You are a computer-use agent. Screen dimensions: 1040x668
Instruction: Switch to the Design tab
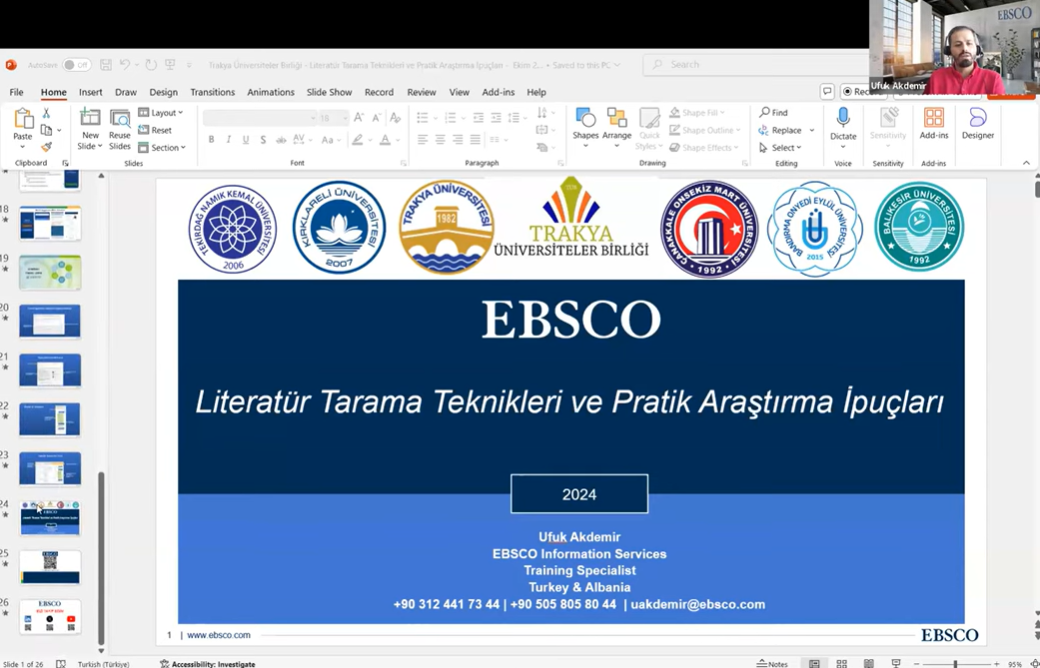pyautogui.click(x=163, y=92)
